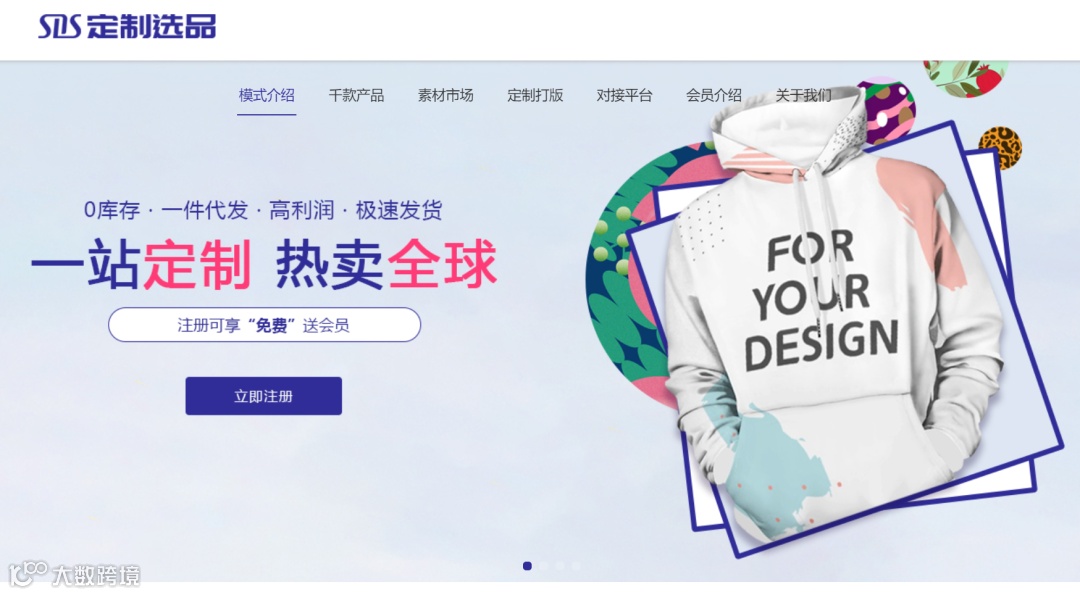Visit the 会员介绍 page link
The width and height of the screenshot is (1080, 595).
[714, 95]
